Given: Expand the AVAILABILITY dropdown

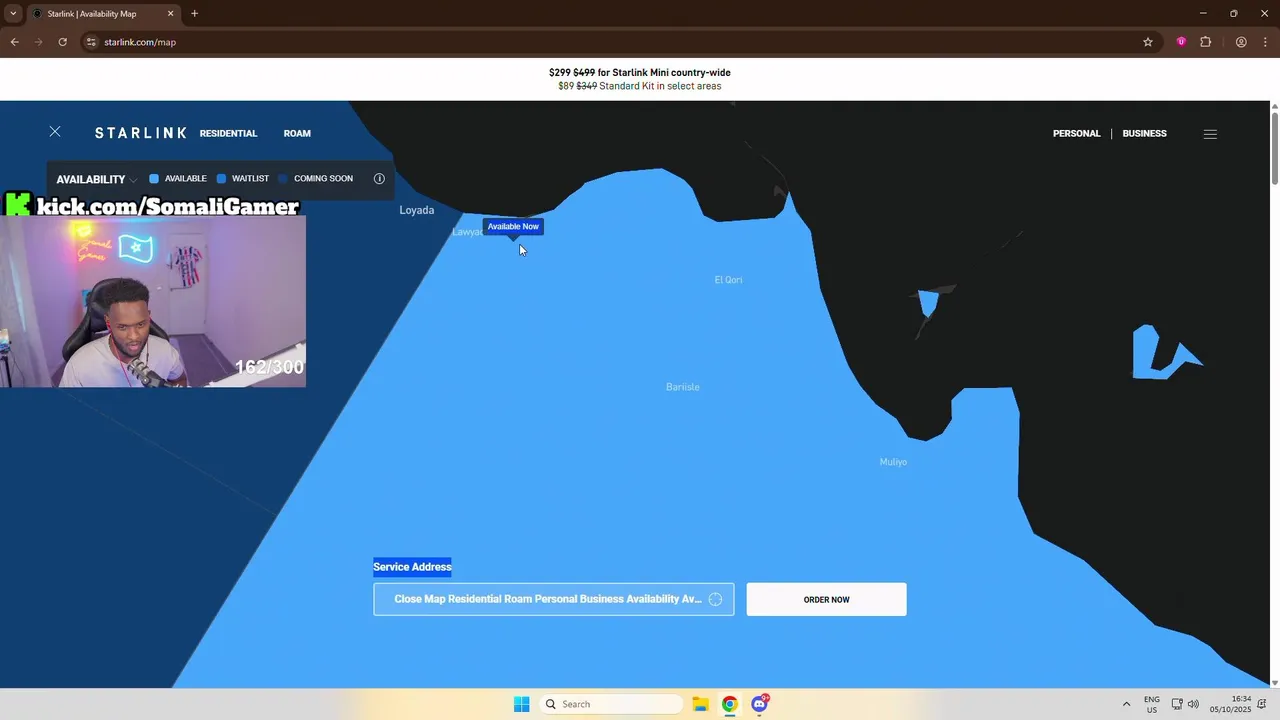Looking at the screenshot, I should (96, 179).
